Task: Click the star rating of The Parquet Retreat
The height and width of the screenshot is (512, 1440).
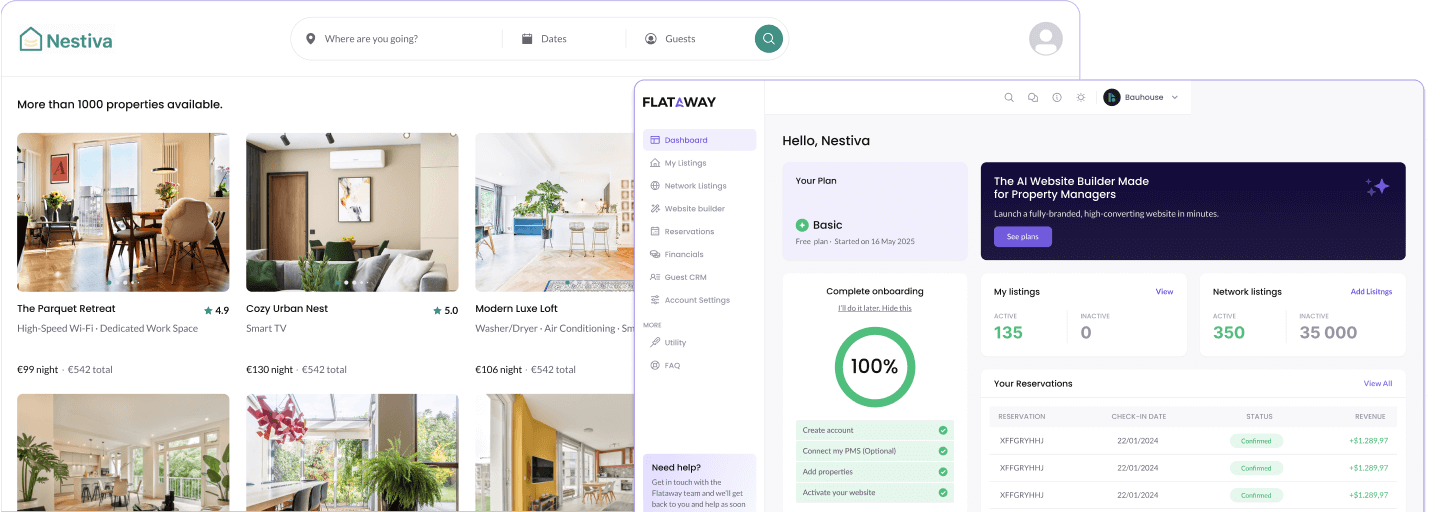Action: [216, 310]
